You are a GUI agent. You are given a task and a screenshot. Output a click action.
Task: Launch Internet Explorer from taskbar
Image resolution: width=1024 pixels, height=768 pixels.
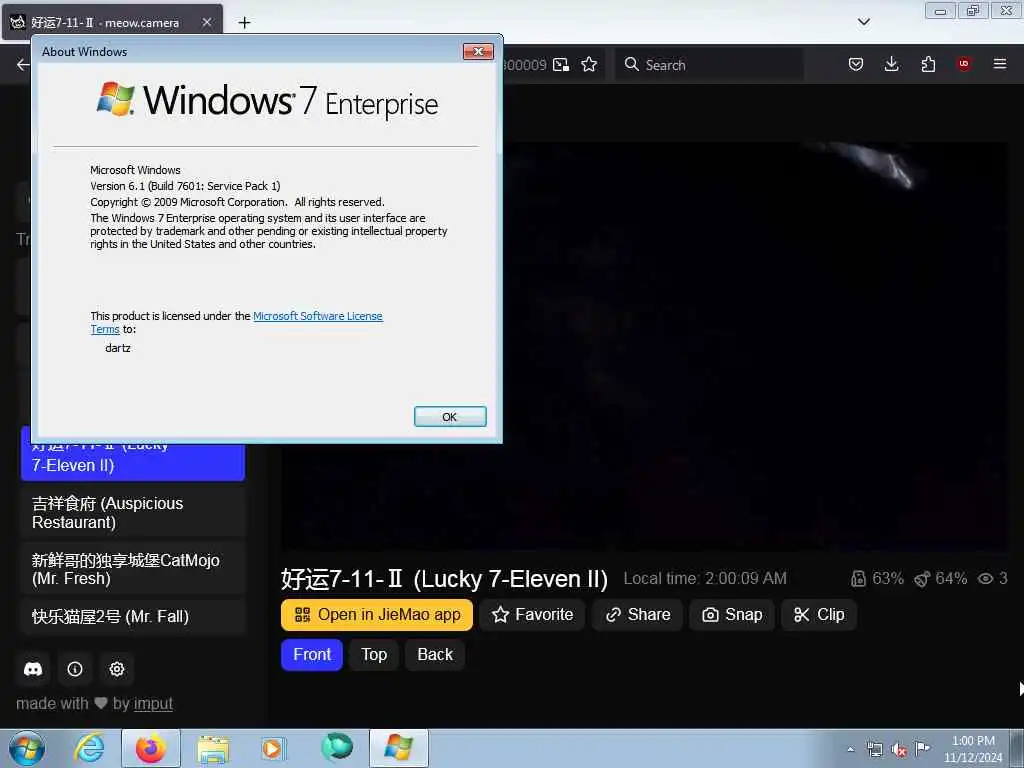coord(89,748)
